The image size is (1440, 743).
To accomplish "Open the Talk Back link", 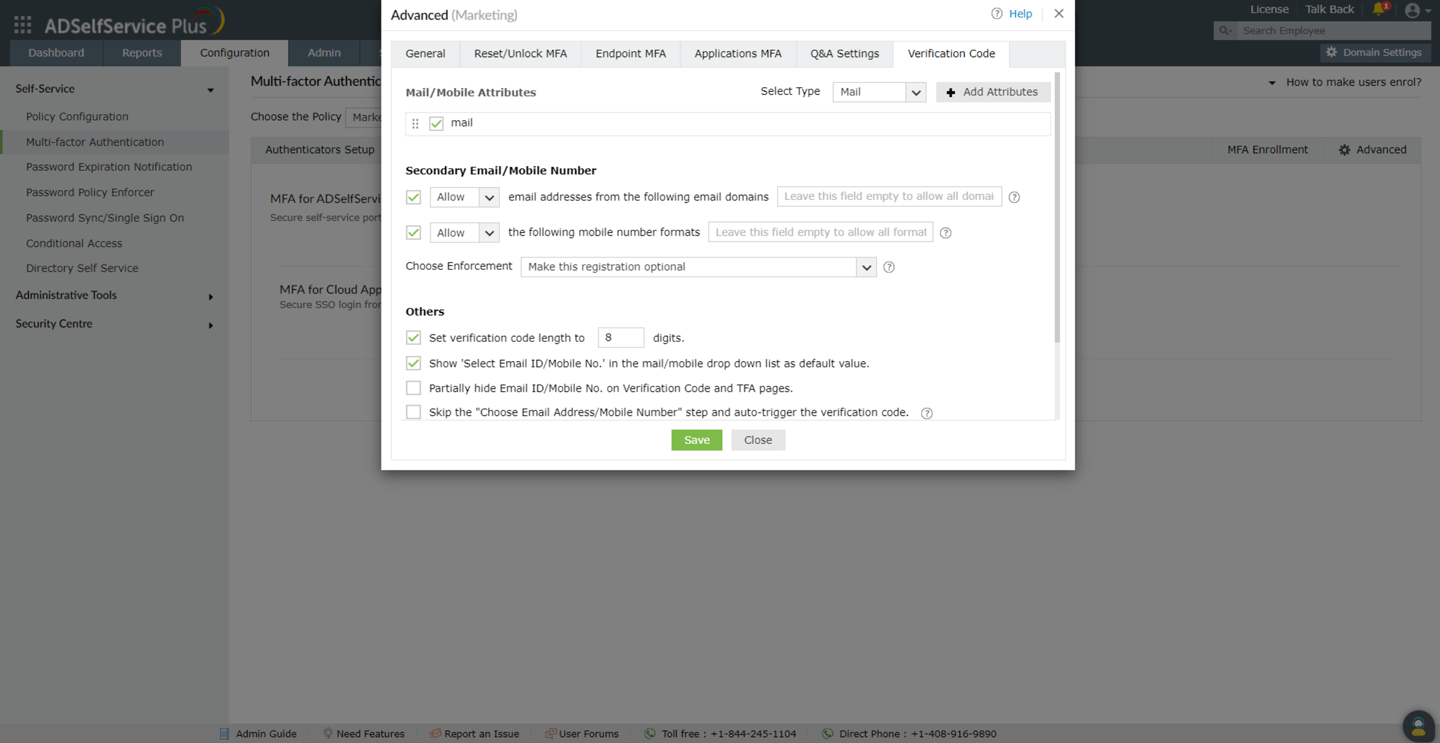I will [x=1329, y=9].
